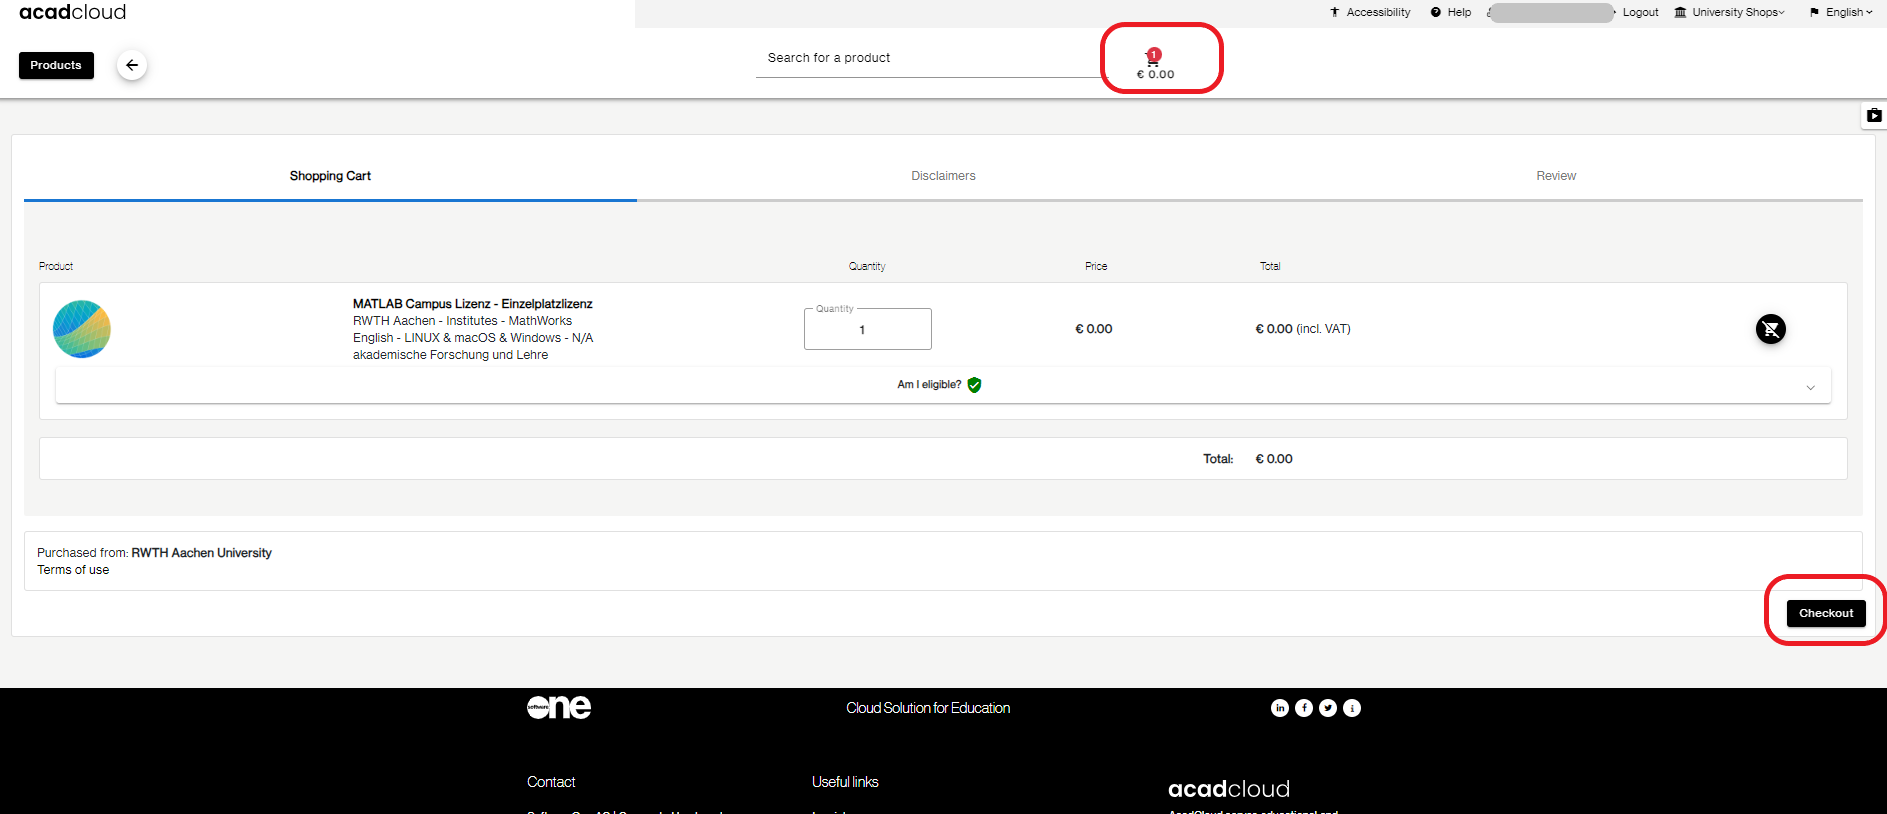Open the shopping cart icon in header

click(1153, 58)
